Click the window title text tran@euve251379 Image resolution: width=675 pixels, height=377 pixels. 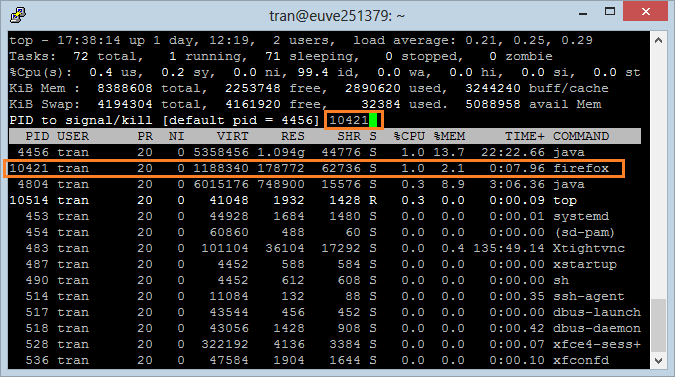(329, 16)
